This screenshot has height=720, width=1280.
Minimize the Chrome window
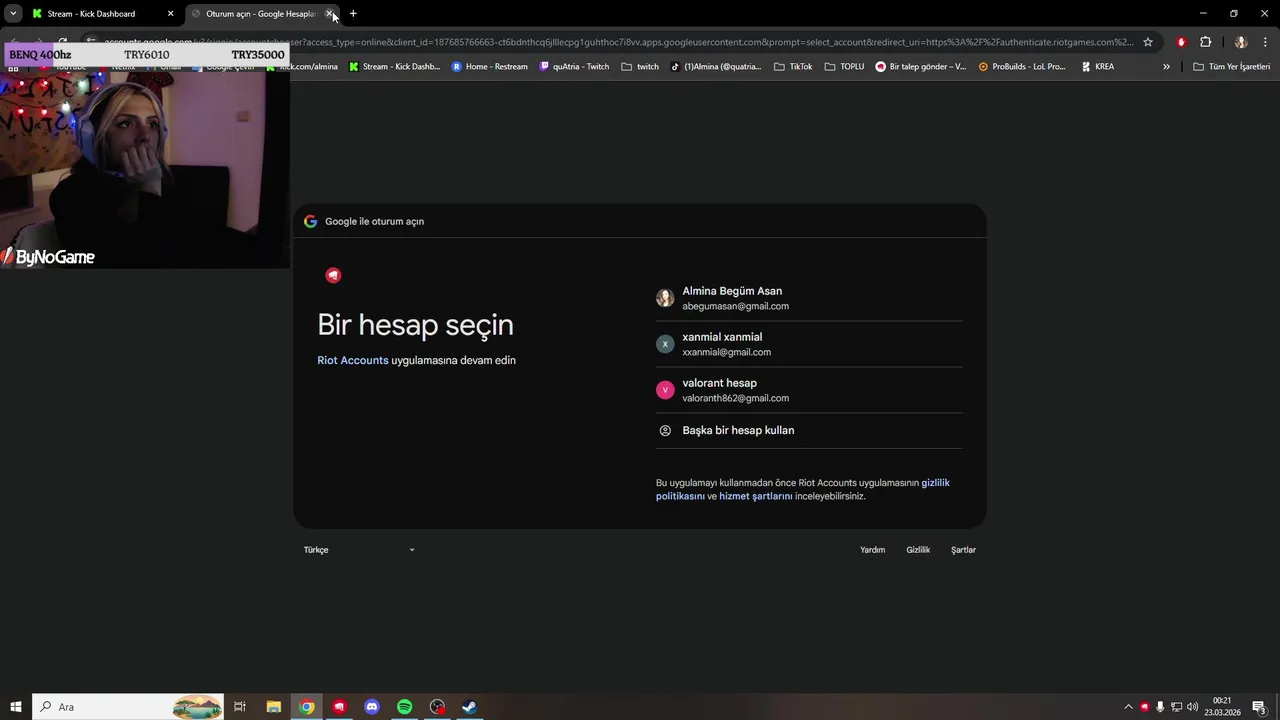[x=1203, y=14]
